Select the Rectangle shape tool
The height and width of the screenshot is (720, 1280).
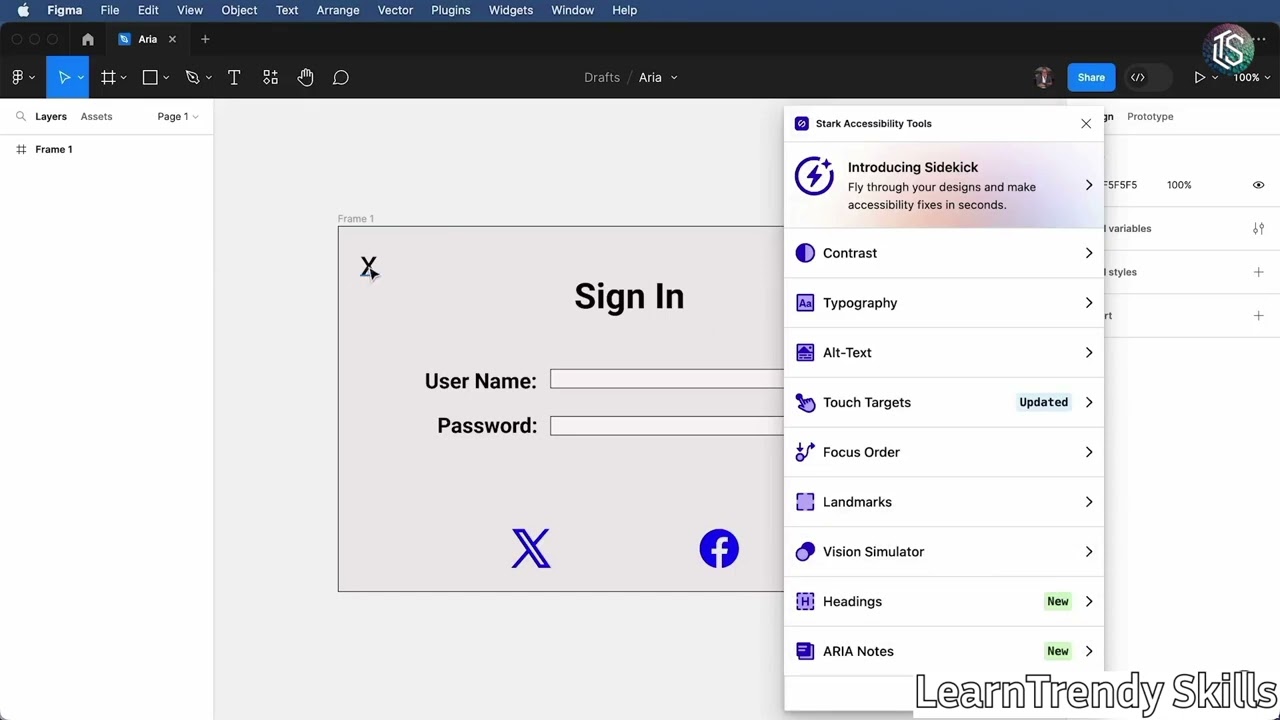click(150, 77)
